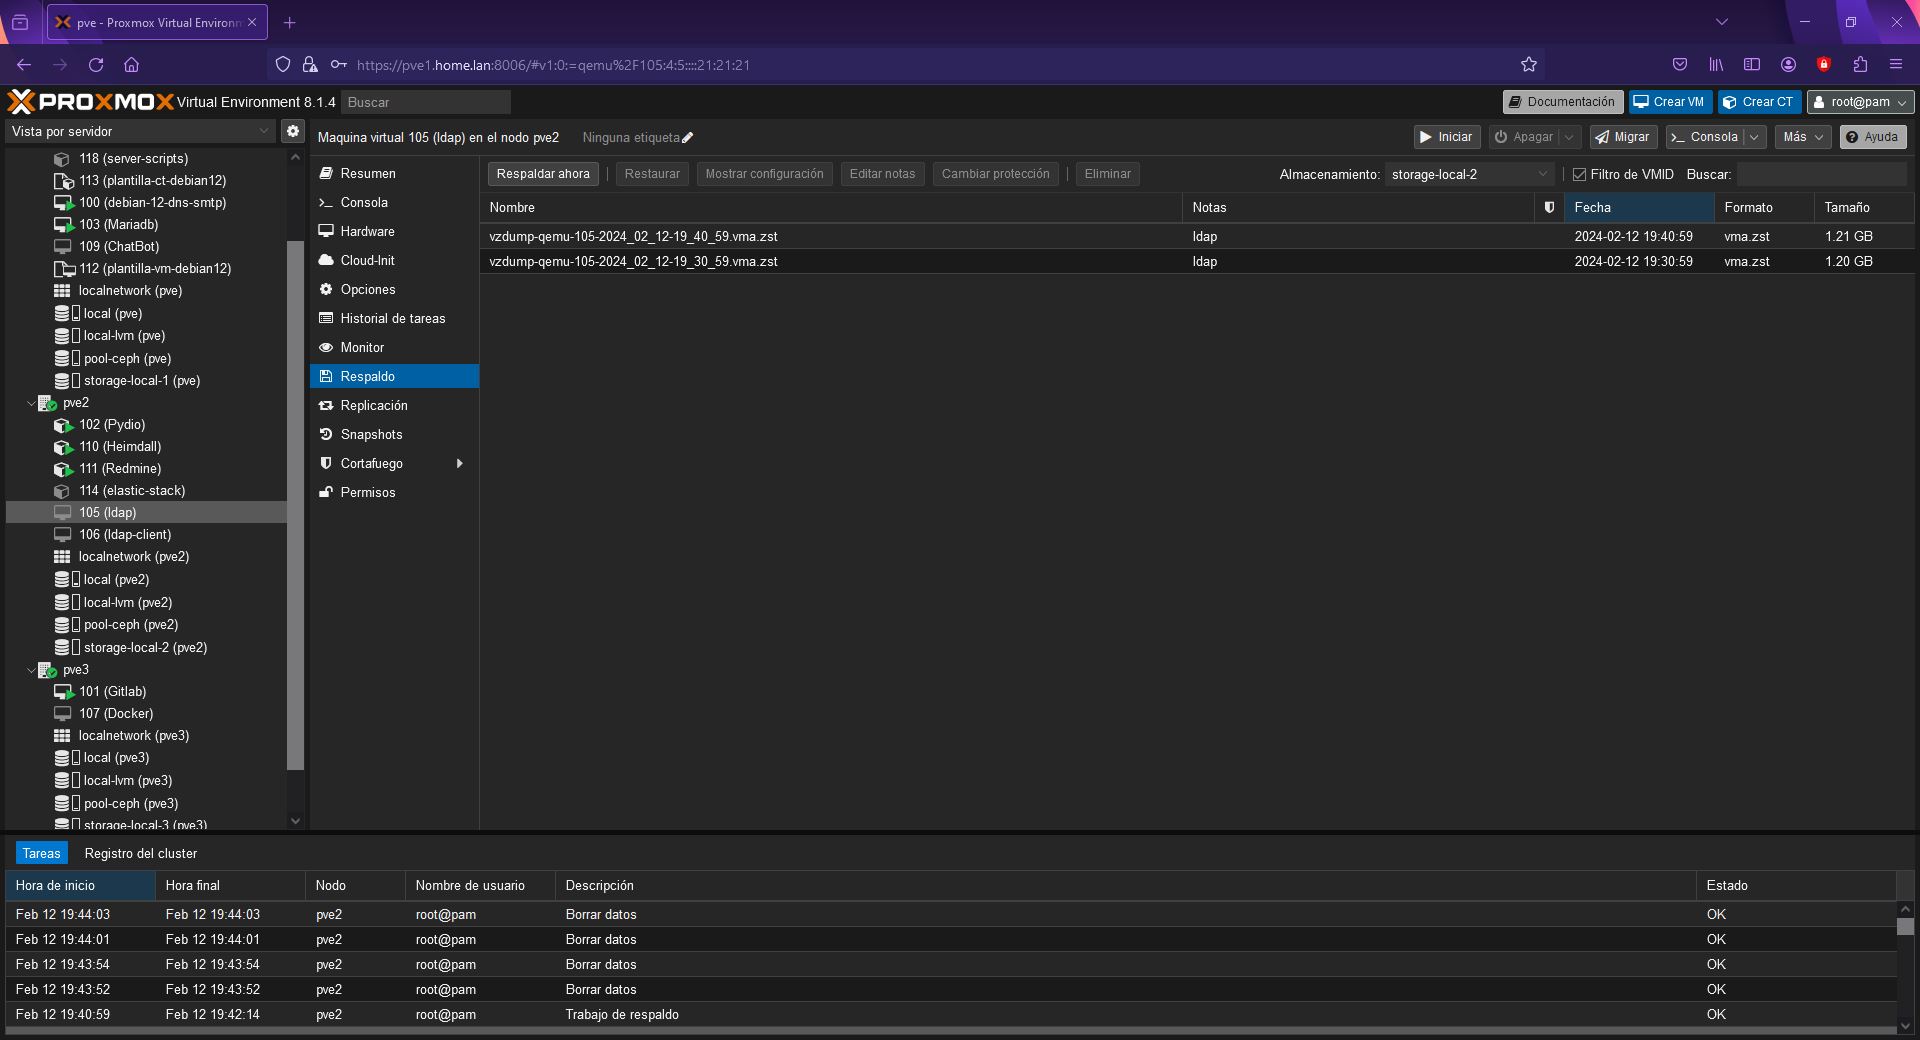The image size is (1920, 1040).
Task: Select backup vzdump-qemu-105-2024_02_12-19_30_59.vma.zst
Action: [x=1197, y=261]
